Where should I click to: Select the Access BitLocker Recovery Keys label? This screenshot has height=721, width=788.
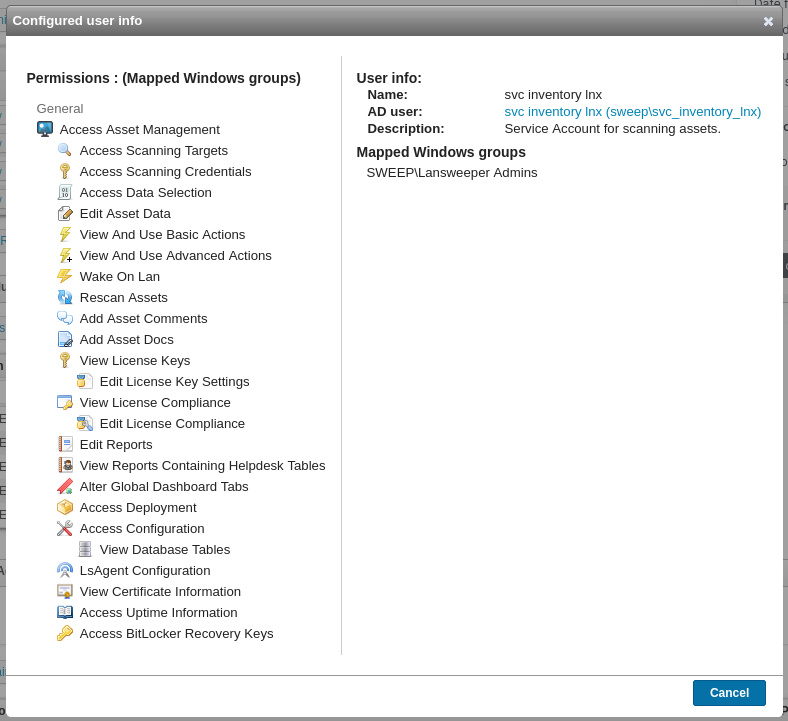tap(176, 634)
